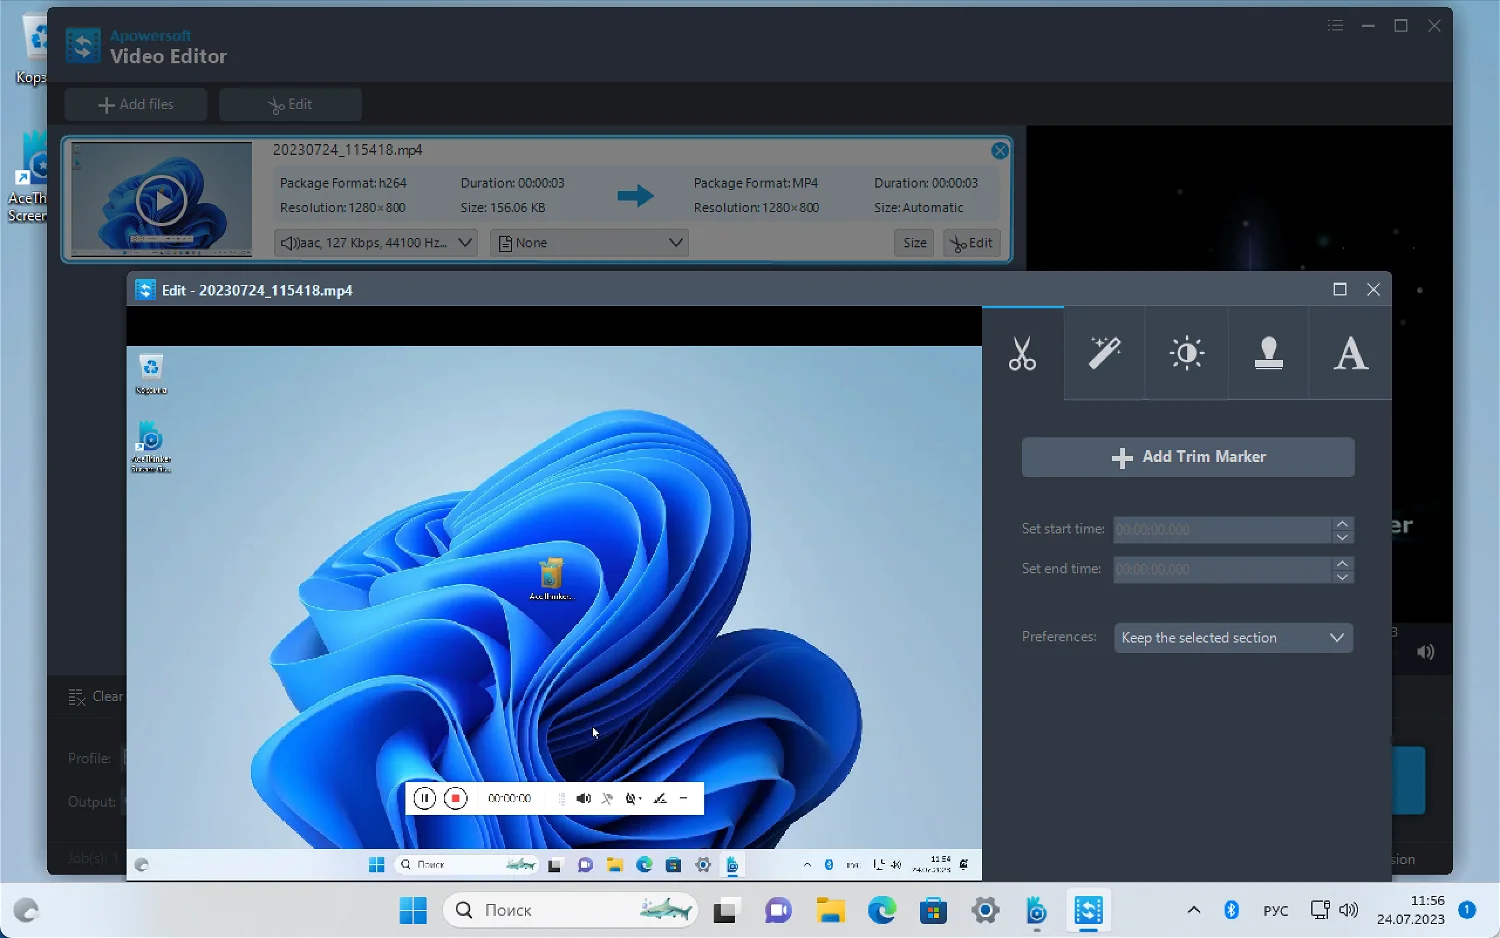Open the notification badge icon

1467,909
